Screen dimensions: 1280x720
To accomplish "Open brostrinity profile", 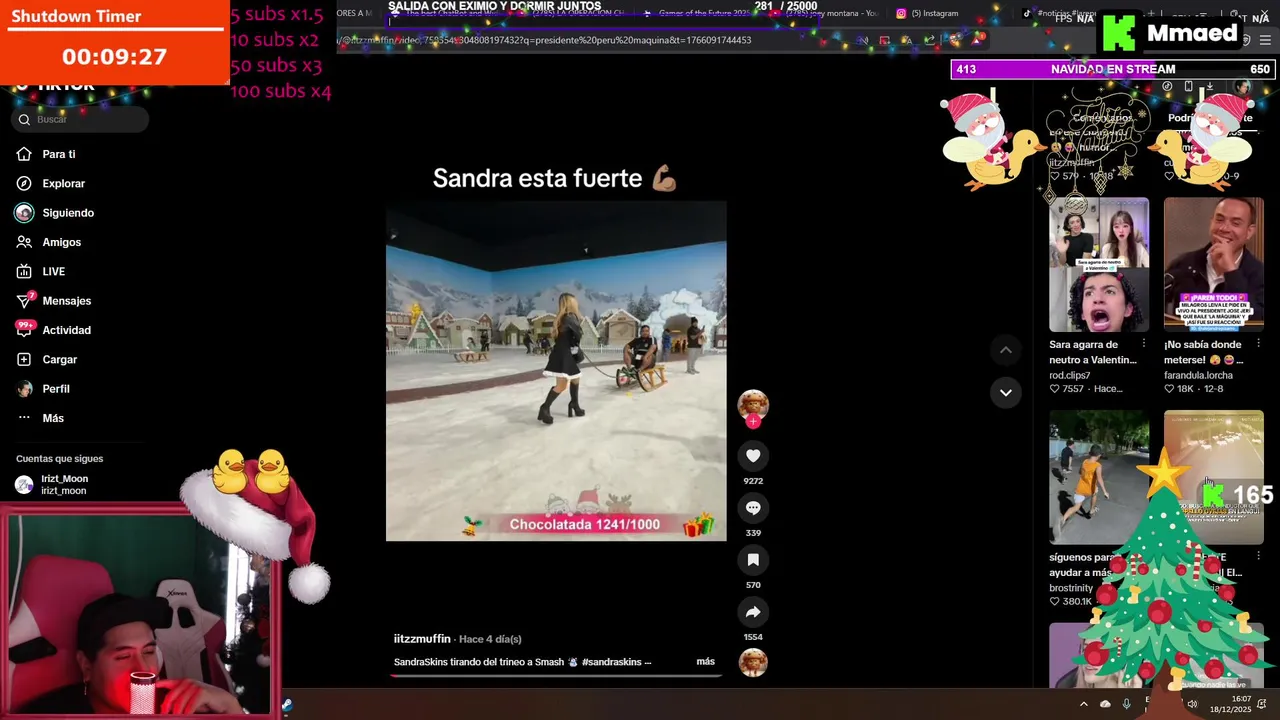I will pyautogui.click(x=1071, y=588).
